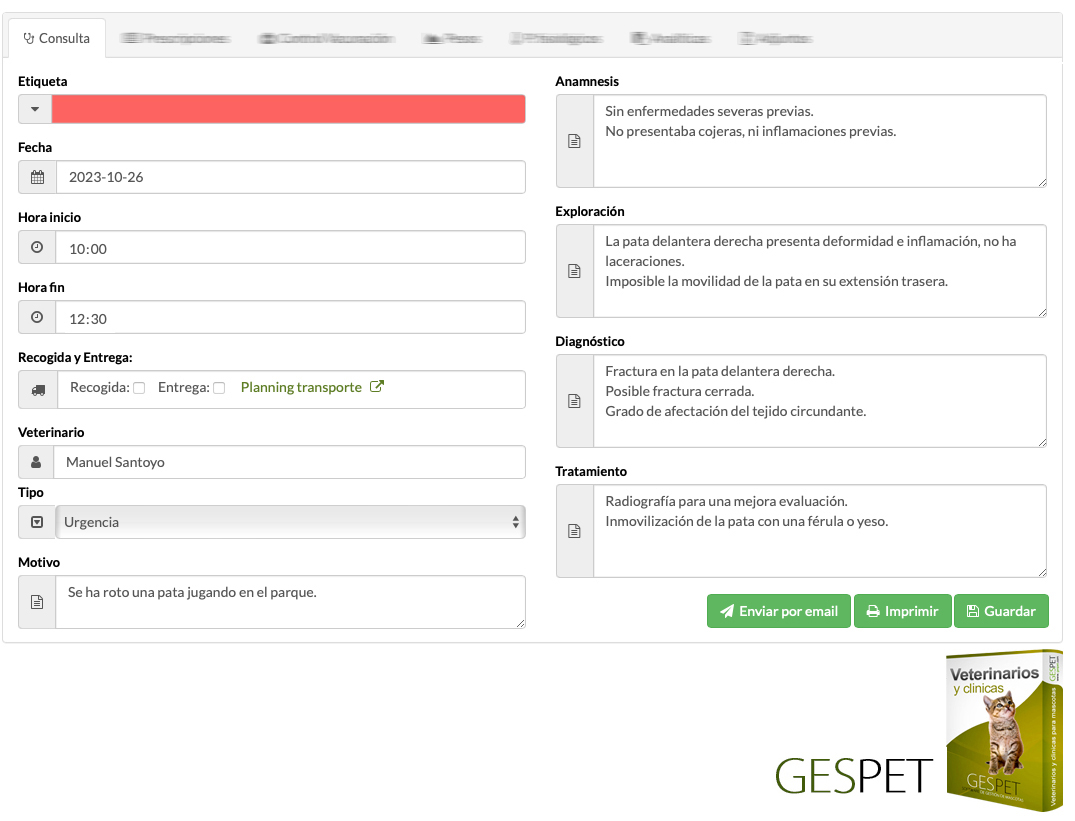Click inside the Exploración text area
Viewport: 1075px width, 821px height.
pyautogui.click(x=820, y=271)
